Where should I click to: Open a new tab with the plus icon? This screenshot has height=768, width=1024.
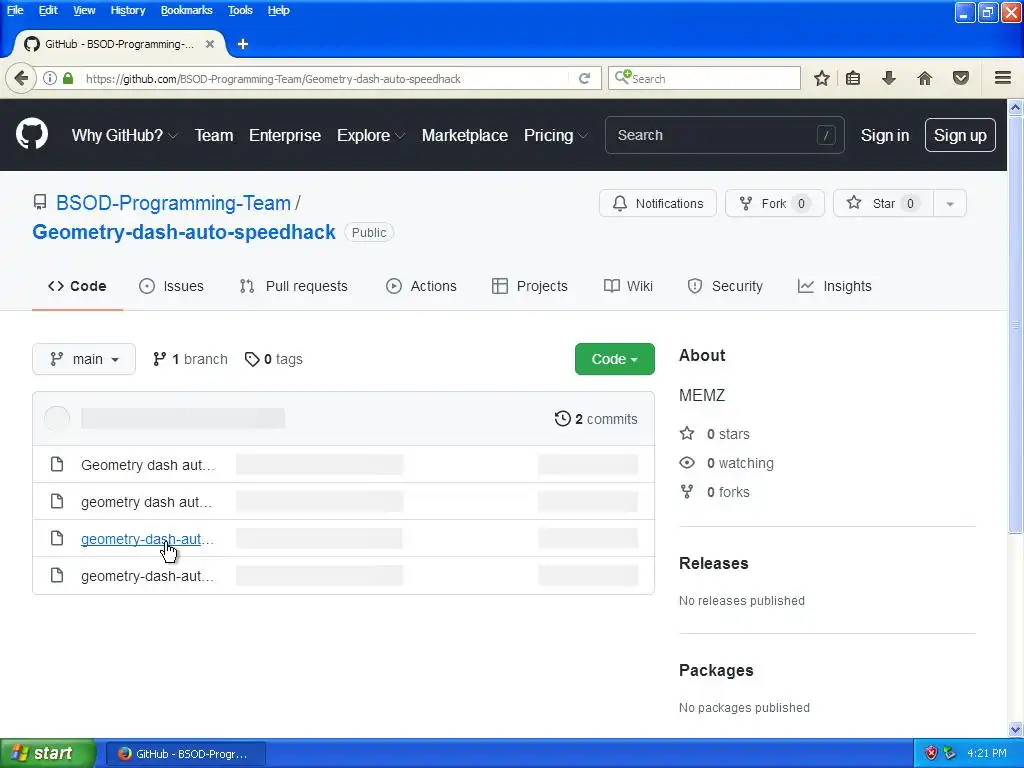[243, 44]
